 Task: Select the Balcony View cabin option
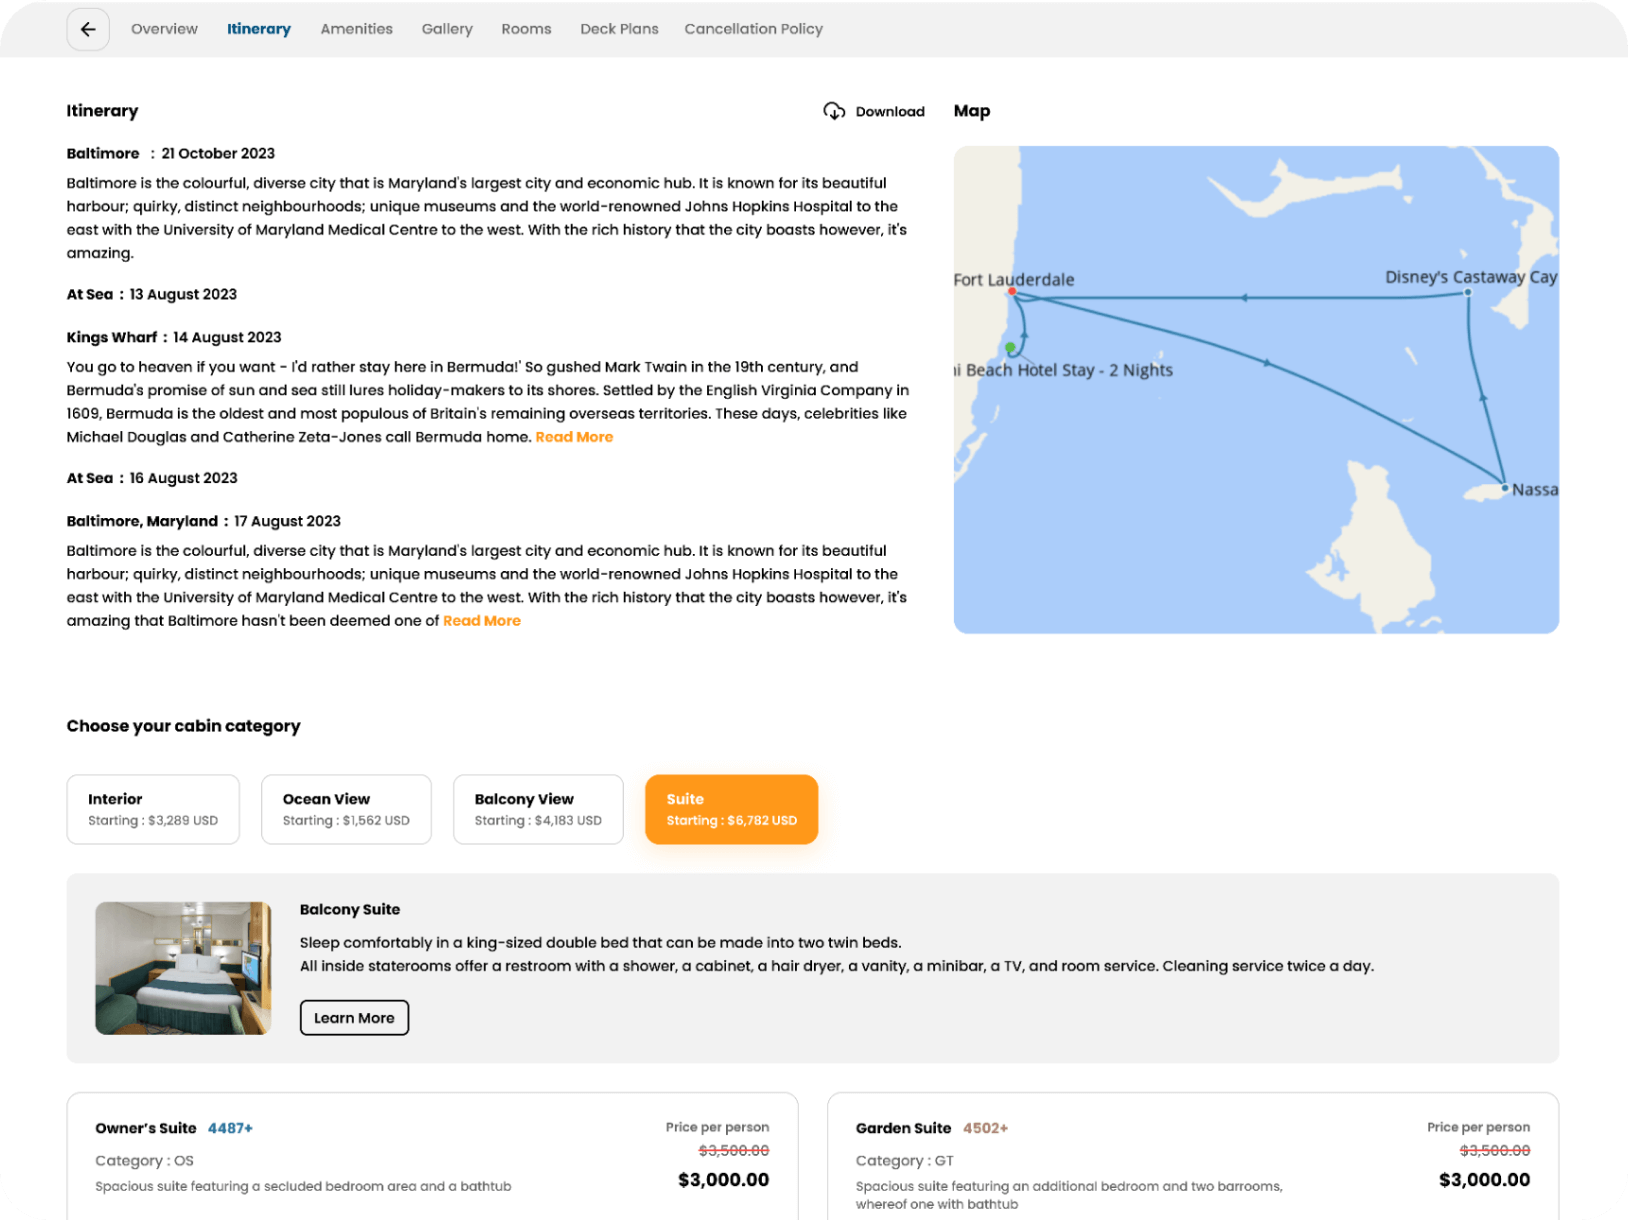(x=538, y=809)
